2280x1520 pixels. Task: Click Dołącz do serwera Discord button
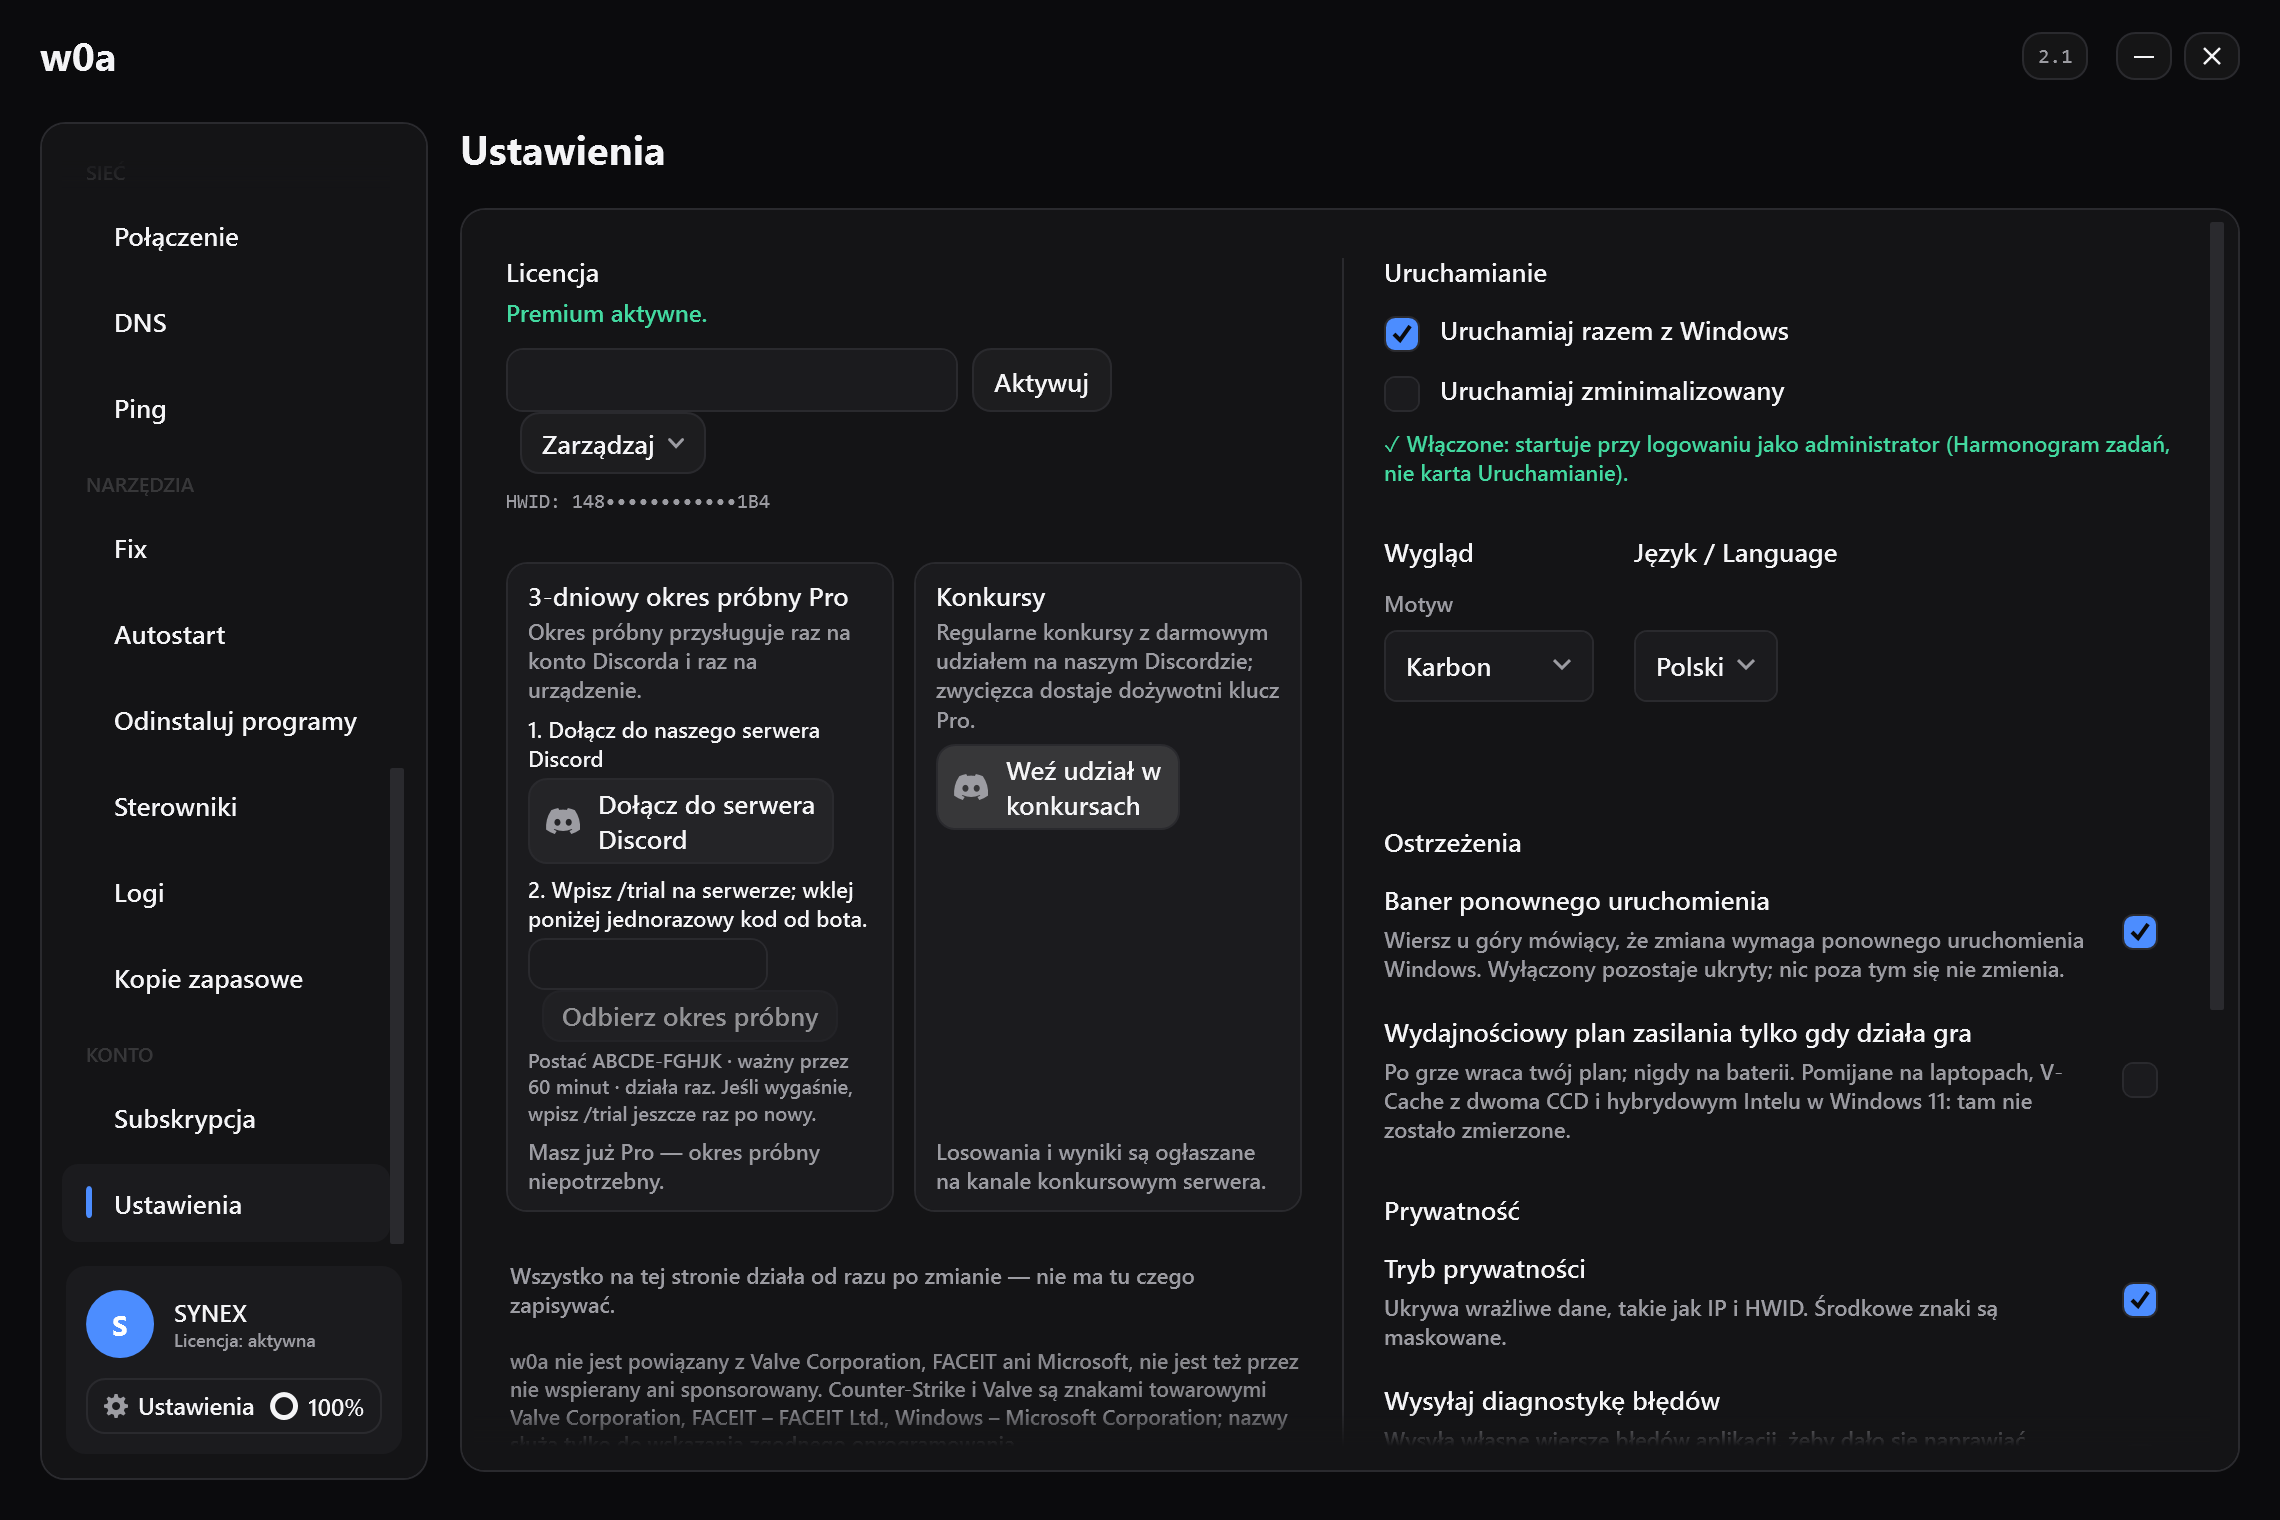(680, 822)
